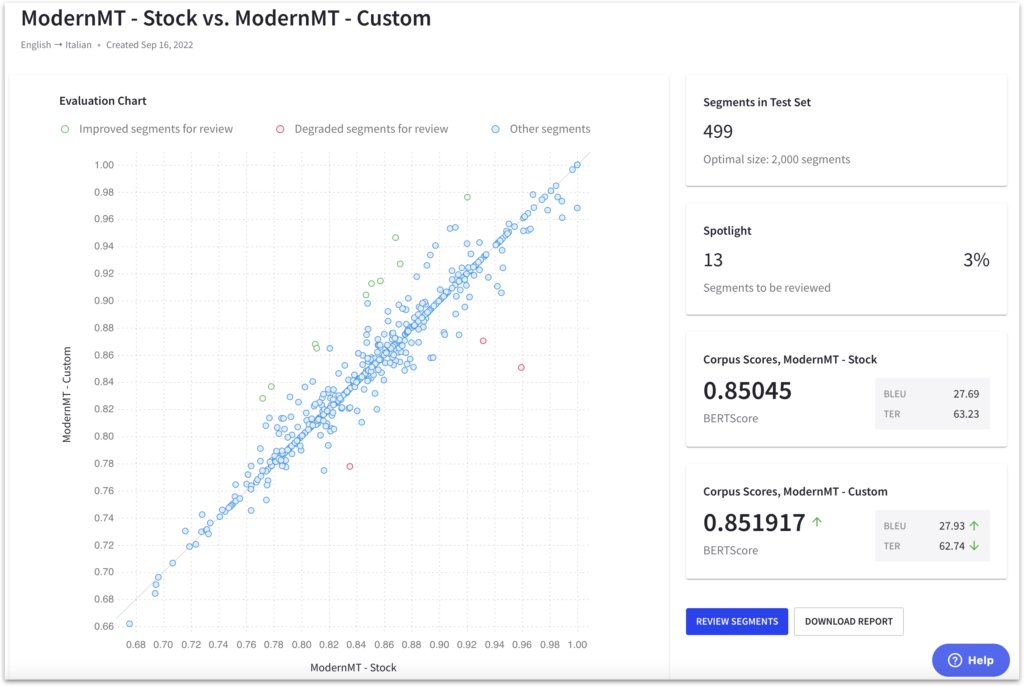Click the x-axis tick label 0.68
Screen dimensions: 1024x686
[136, 645]
